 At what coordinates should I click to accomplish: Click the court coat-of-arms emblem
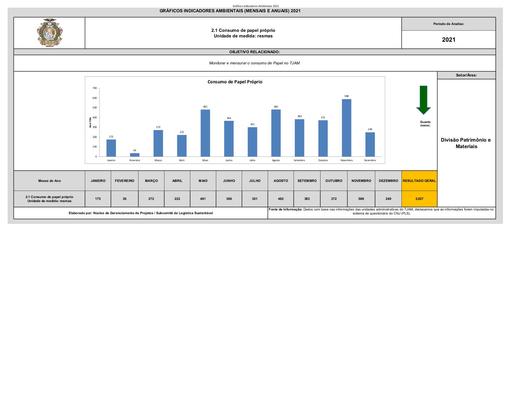tap(50, 33)
